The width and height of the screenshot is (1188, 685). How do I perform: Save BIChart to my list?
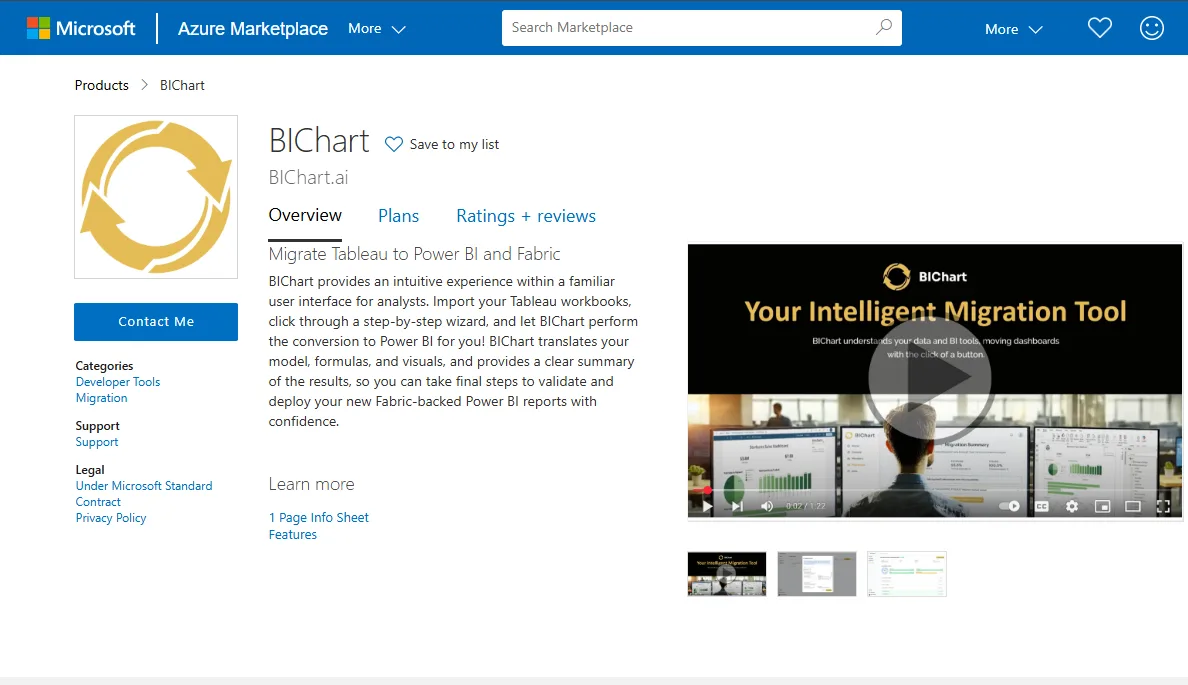442,144
